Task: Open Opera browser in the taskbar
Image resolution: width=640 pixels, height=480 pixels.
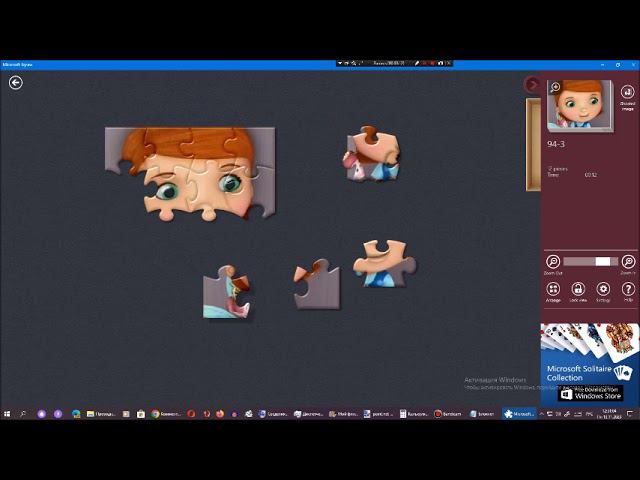Action: [x=191, y=414]
